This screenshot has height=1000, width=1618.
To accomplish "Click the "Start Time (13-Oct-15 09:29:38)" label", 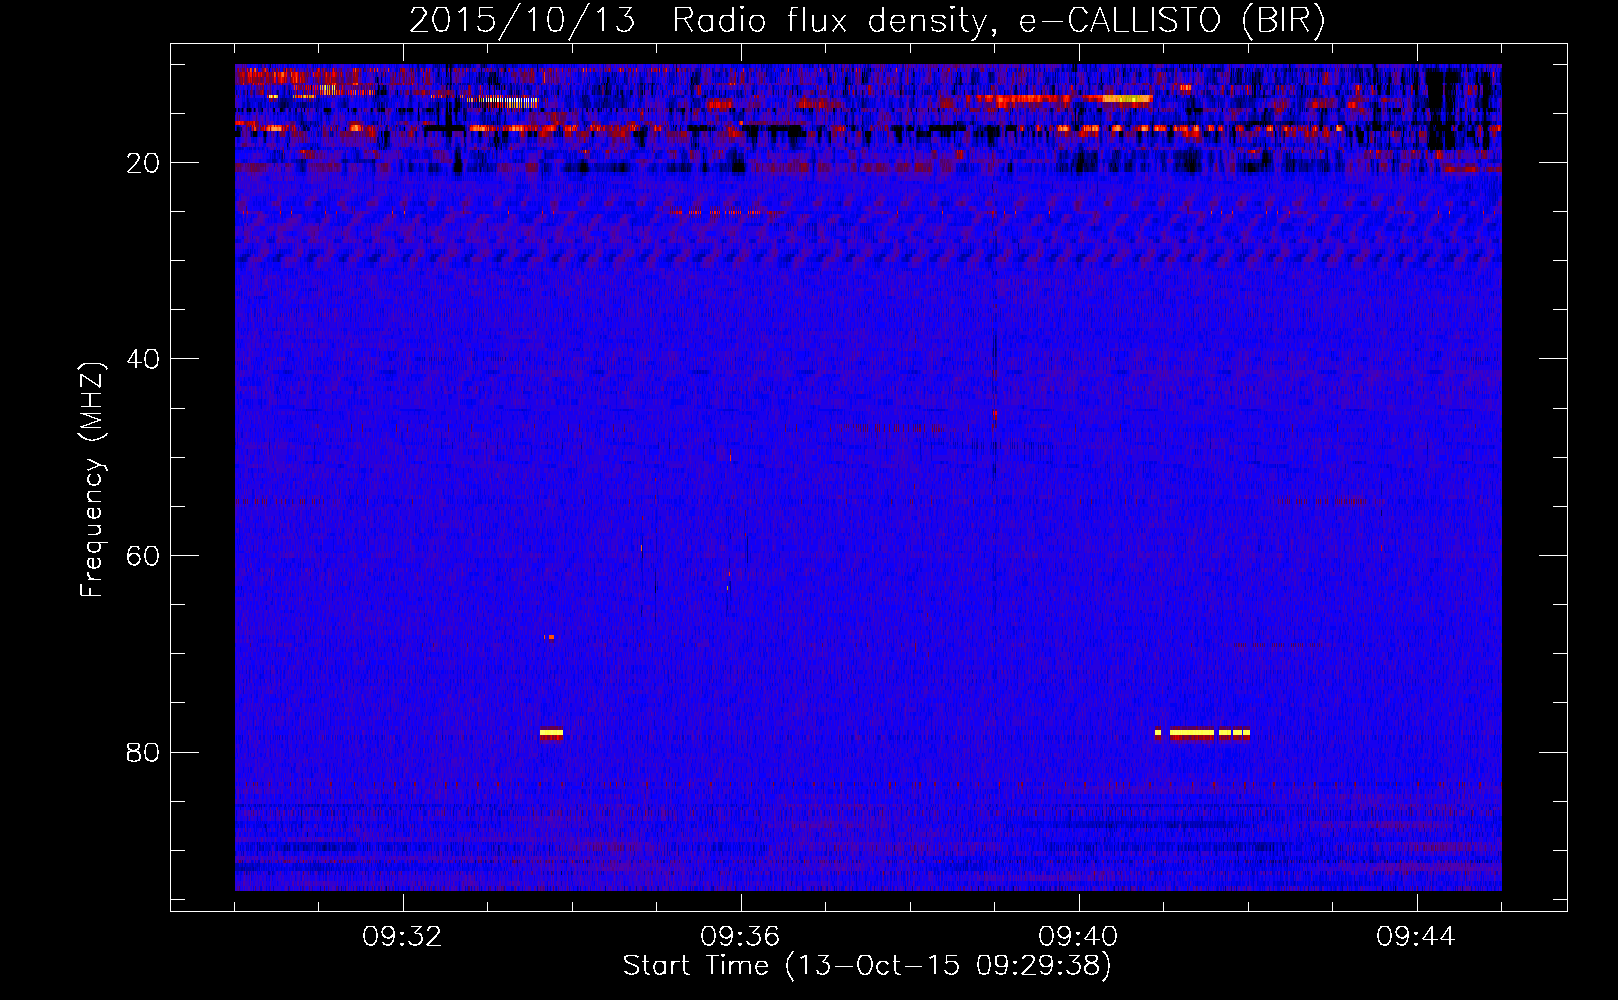I will tap(867, 965).
